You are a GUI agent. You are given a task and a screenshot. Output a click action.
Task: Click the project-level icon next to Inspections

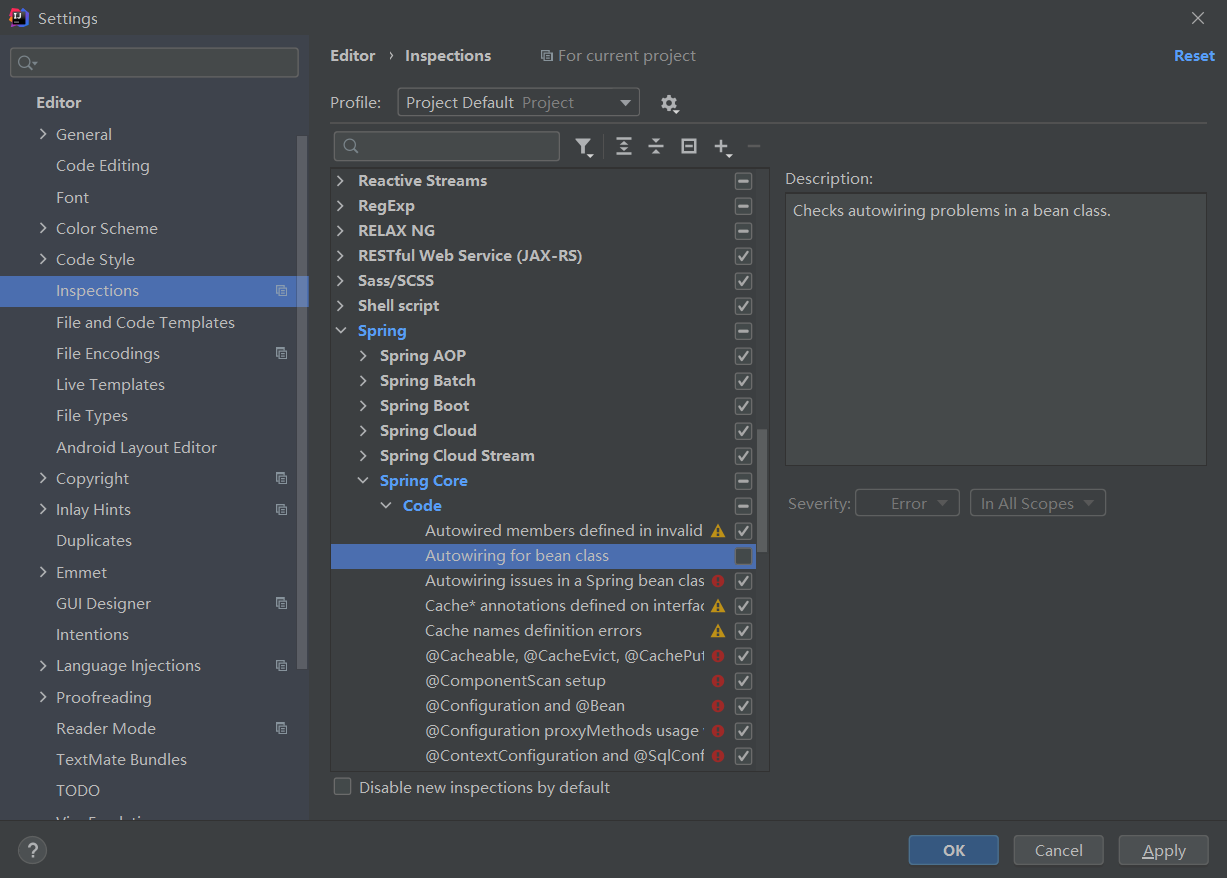281,291
